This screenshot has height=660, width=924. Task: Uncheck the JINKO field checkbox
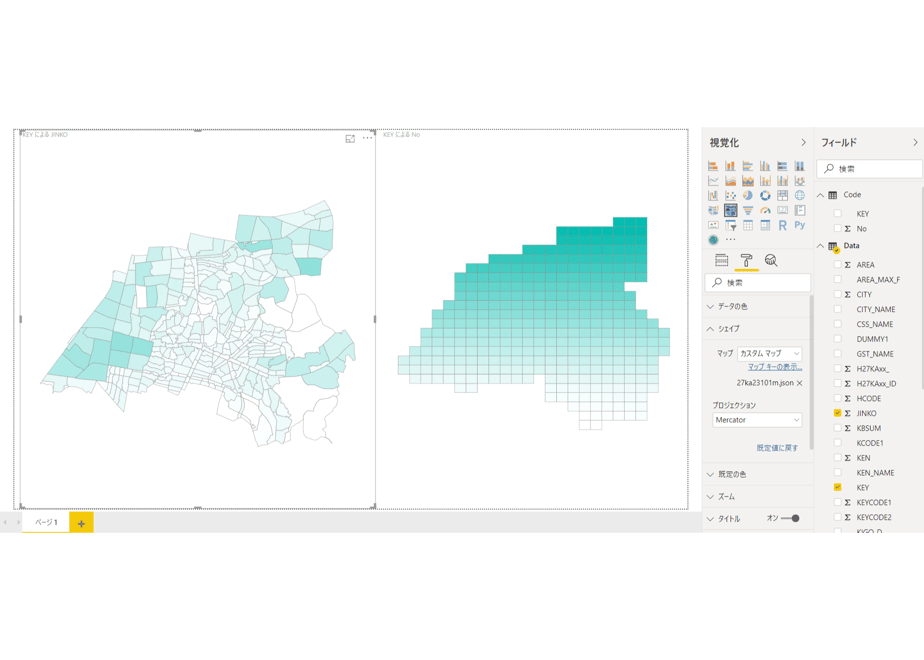(x=837, y=413)
